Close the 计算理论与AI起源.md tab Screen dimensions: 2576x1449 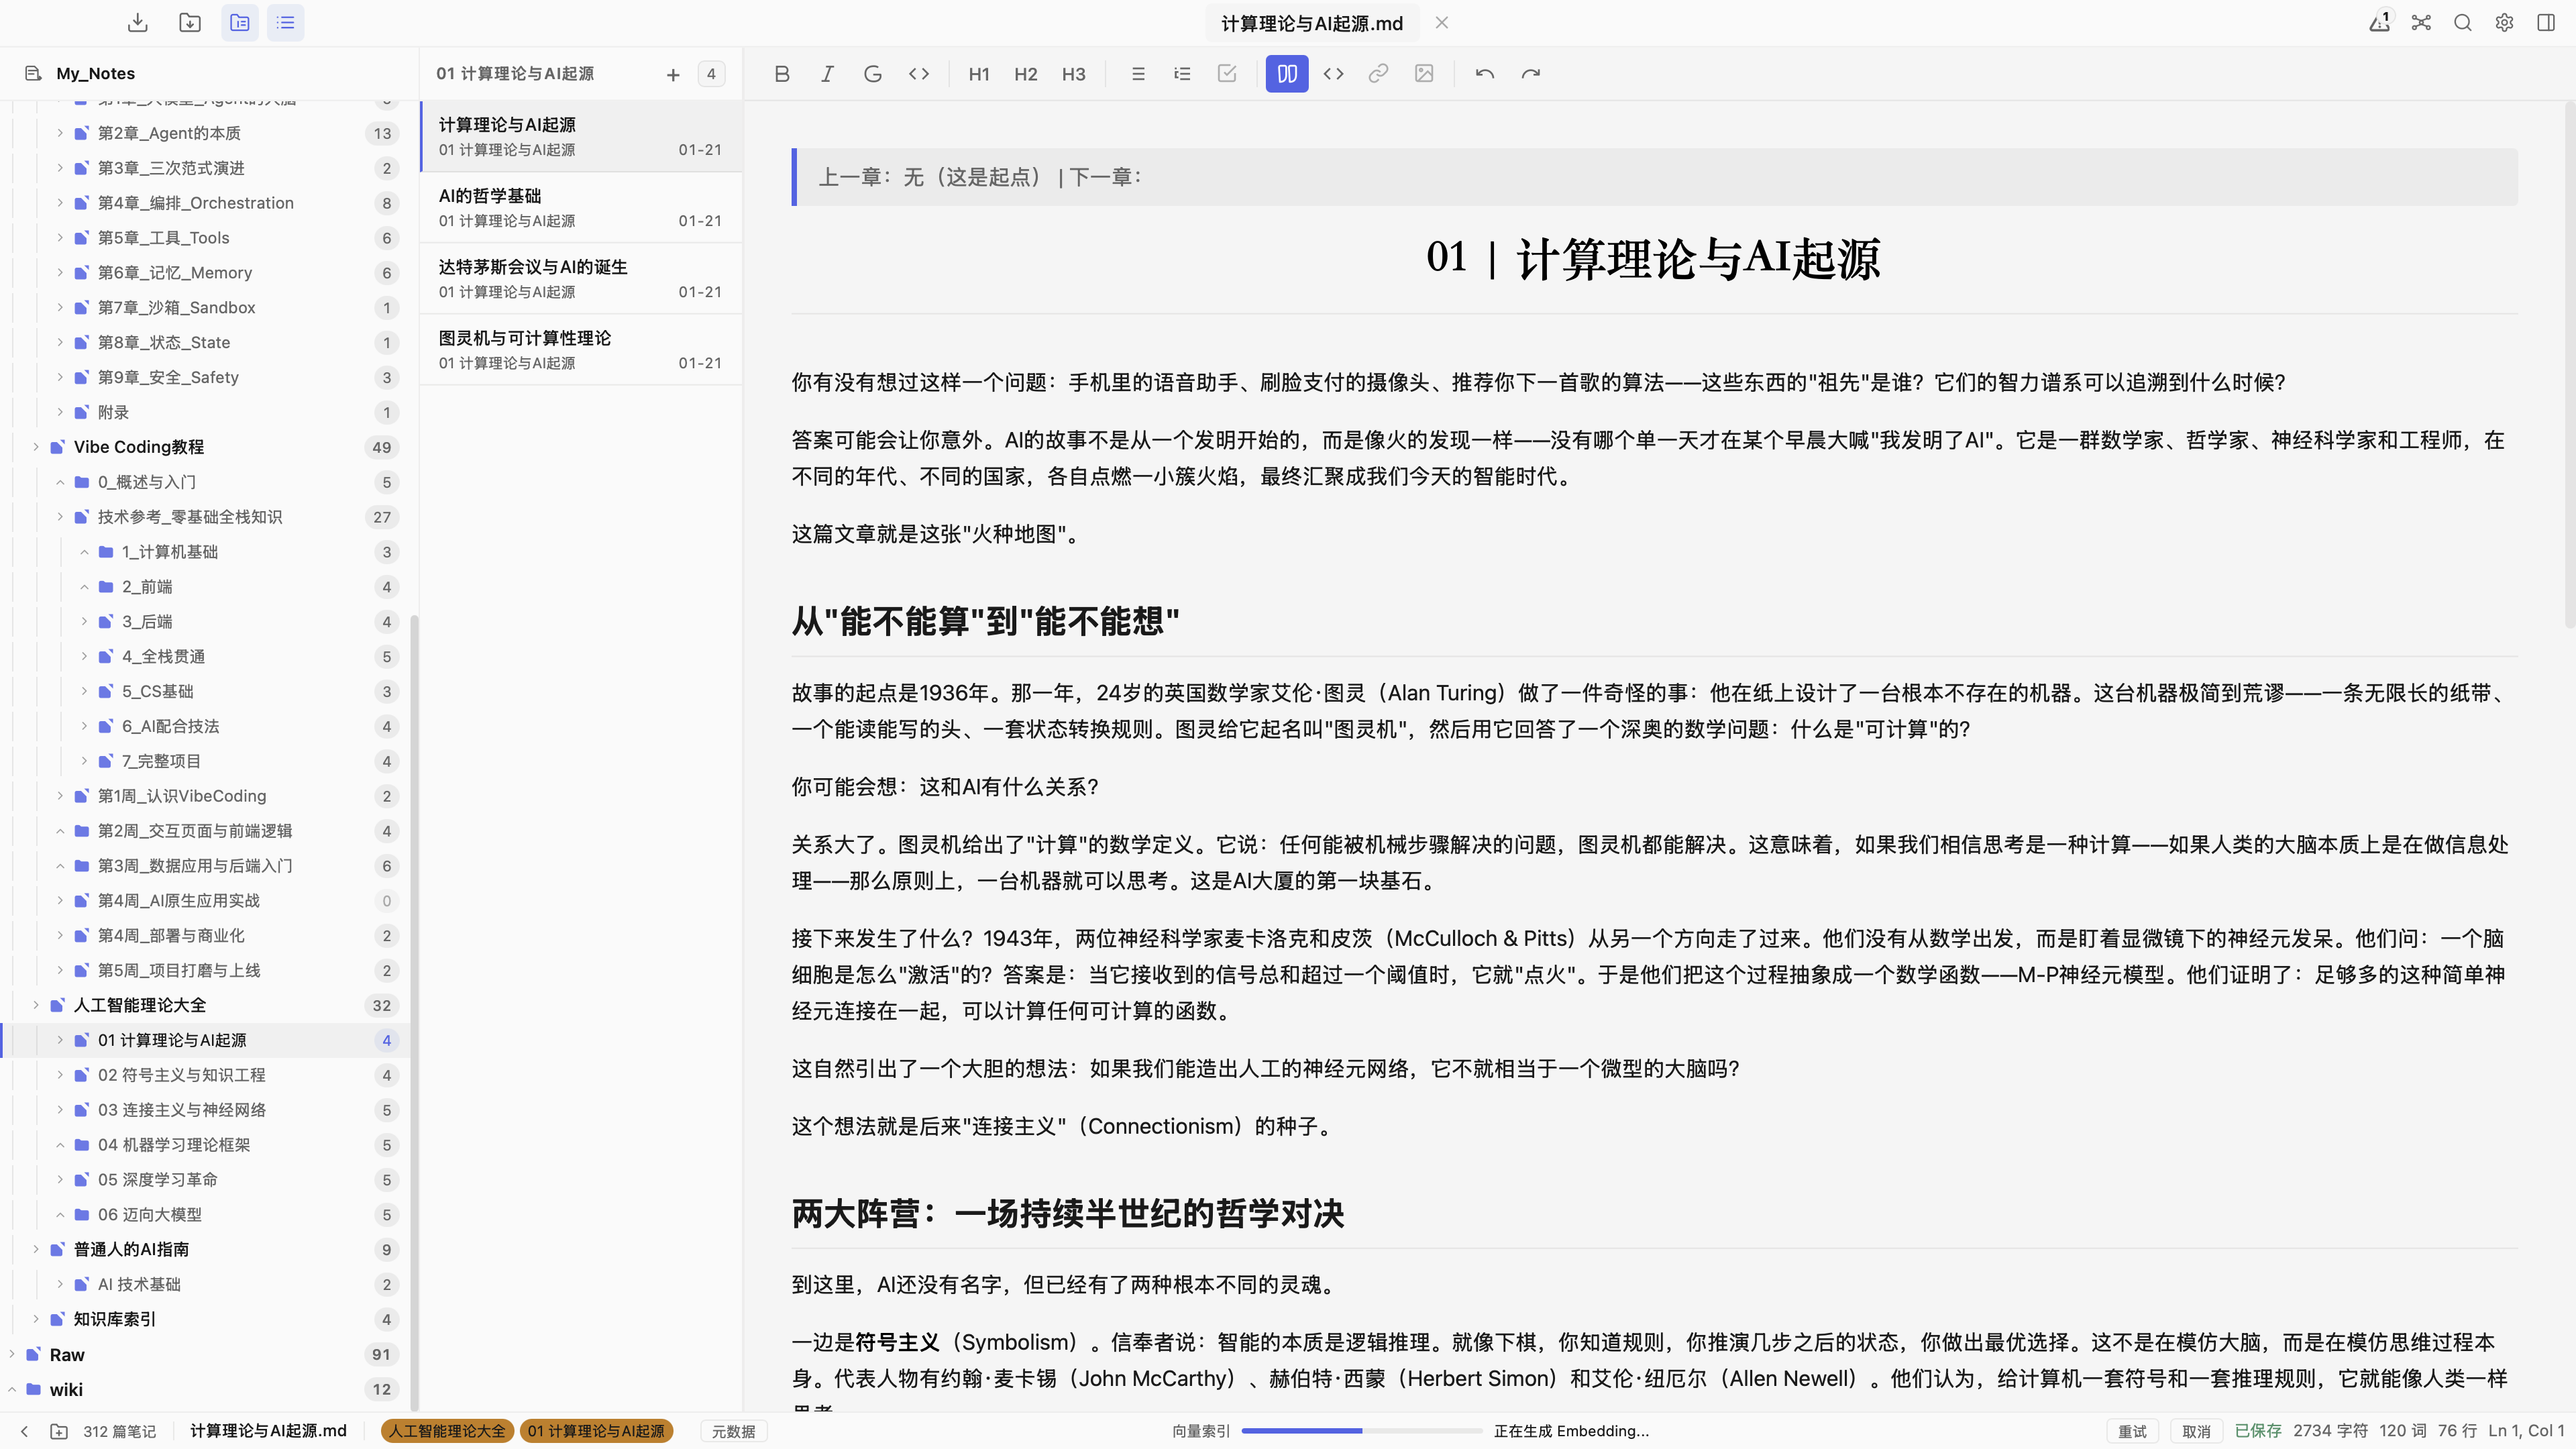1442,22
